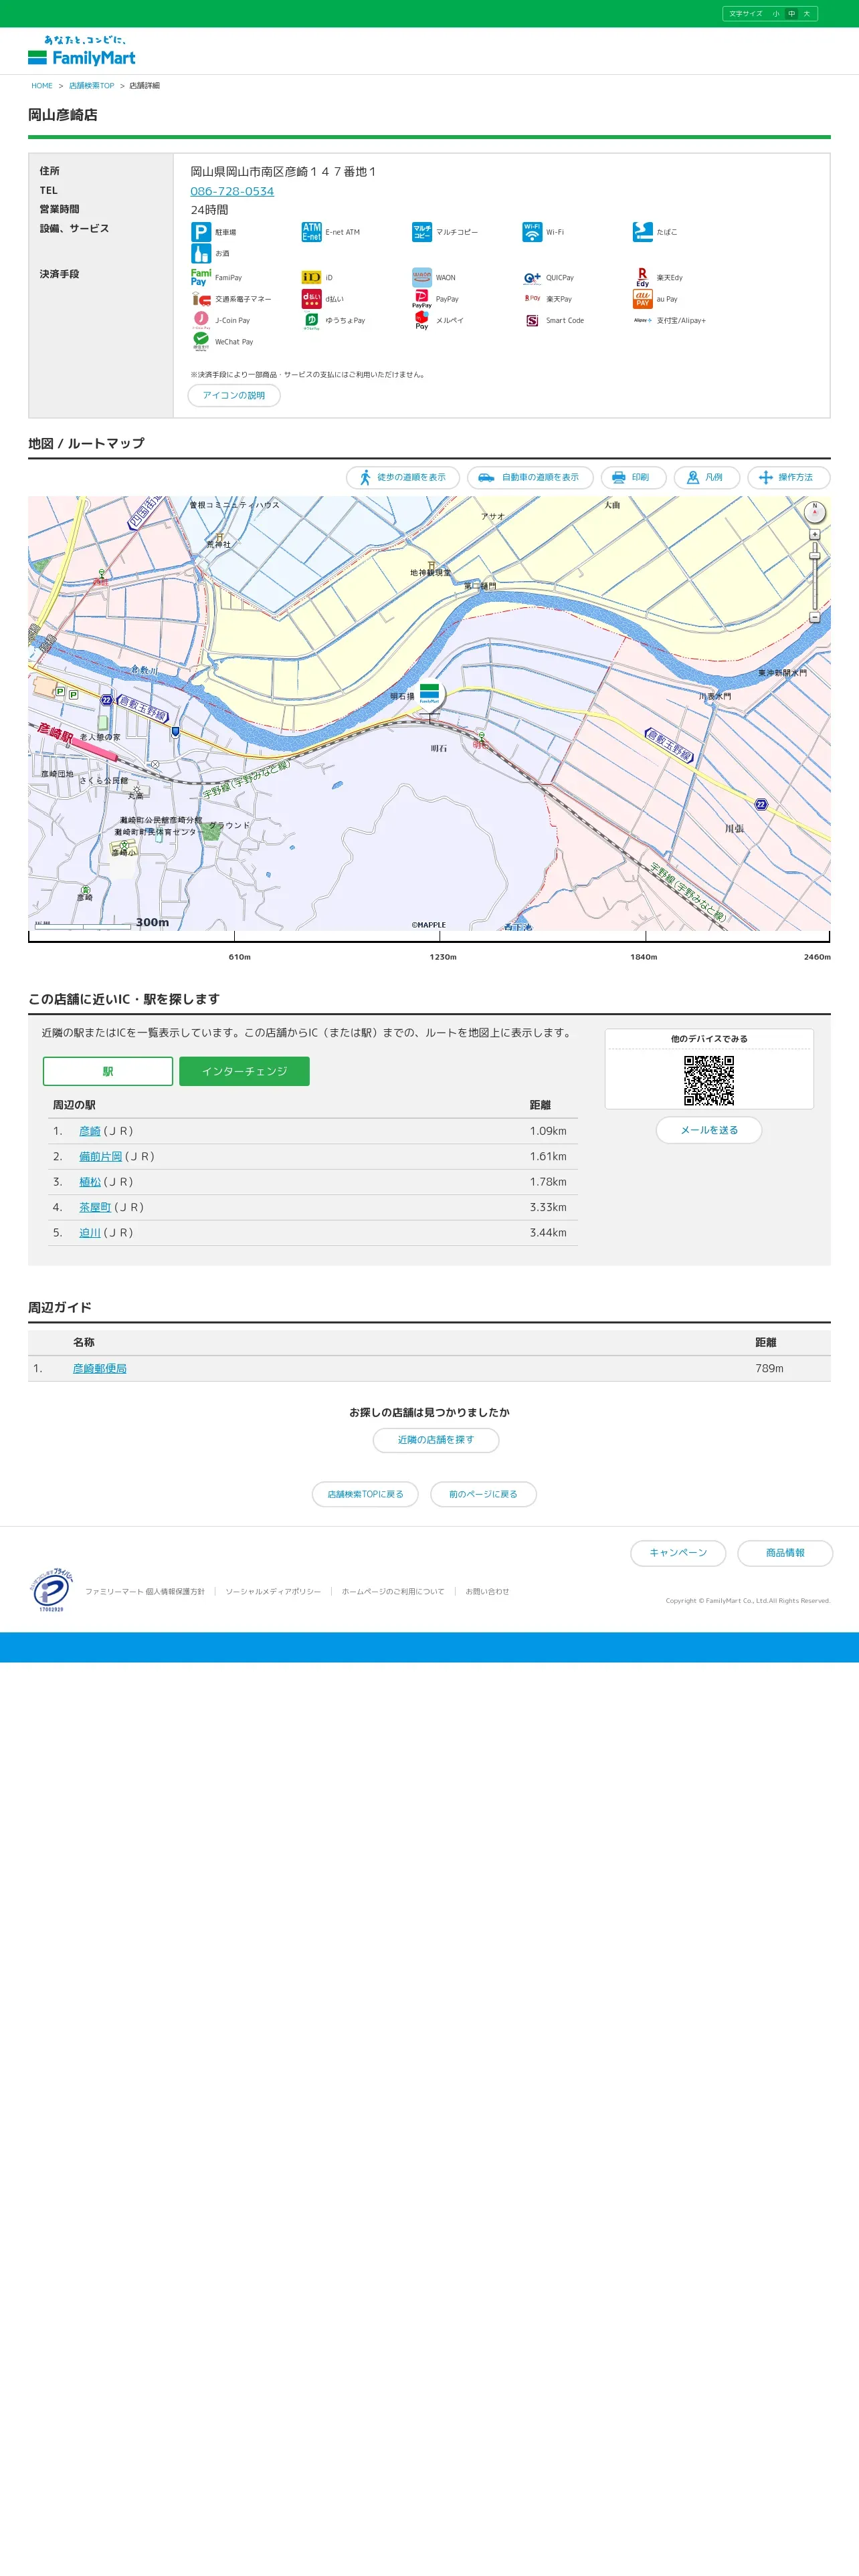The width and height of the screenshot is (859, 2576).
Task: Click the たばこ (tobacco) icon
Action: click(x=643, y=232)
